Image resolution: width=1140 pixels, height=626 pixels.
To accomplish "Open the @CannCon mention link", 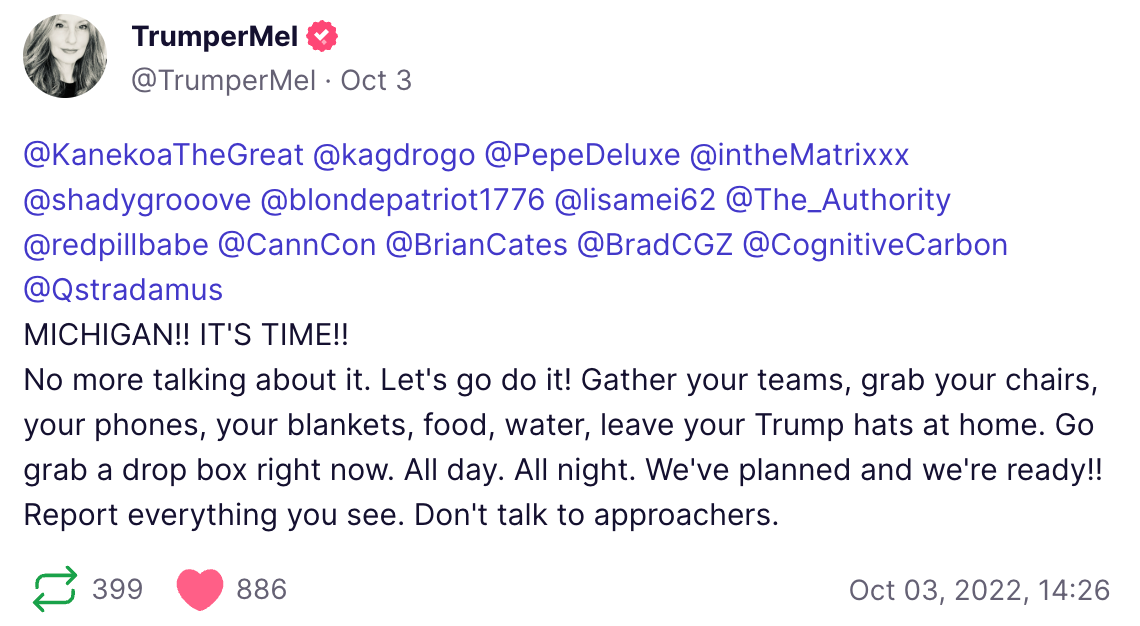I will point(296,245).
